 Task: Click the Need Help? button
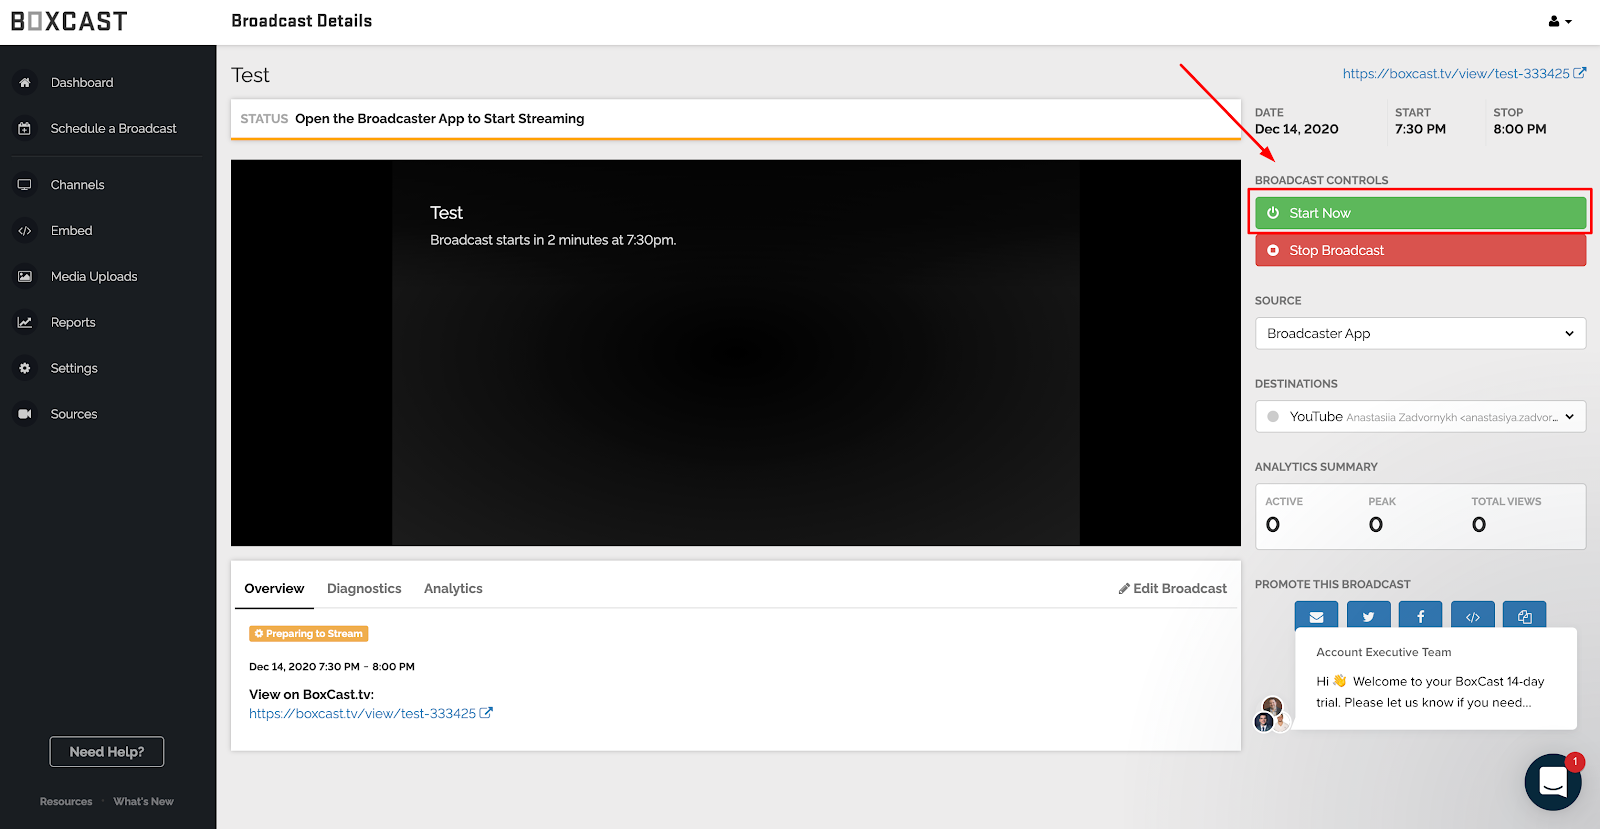107,752
